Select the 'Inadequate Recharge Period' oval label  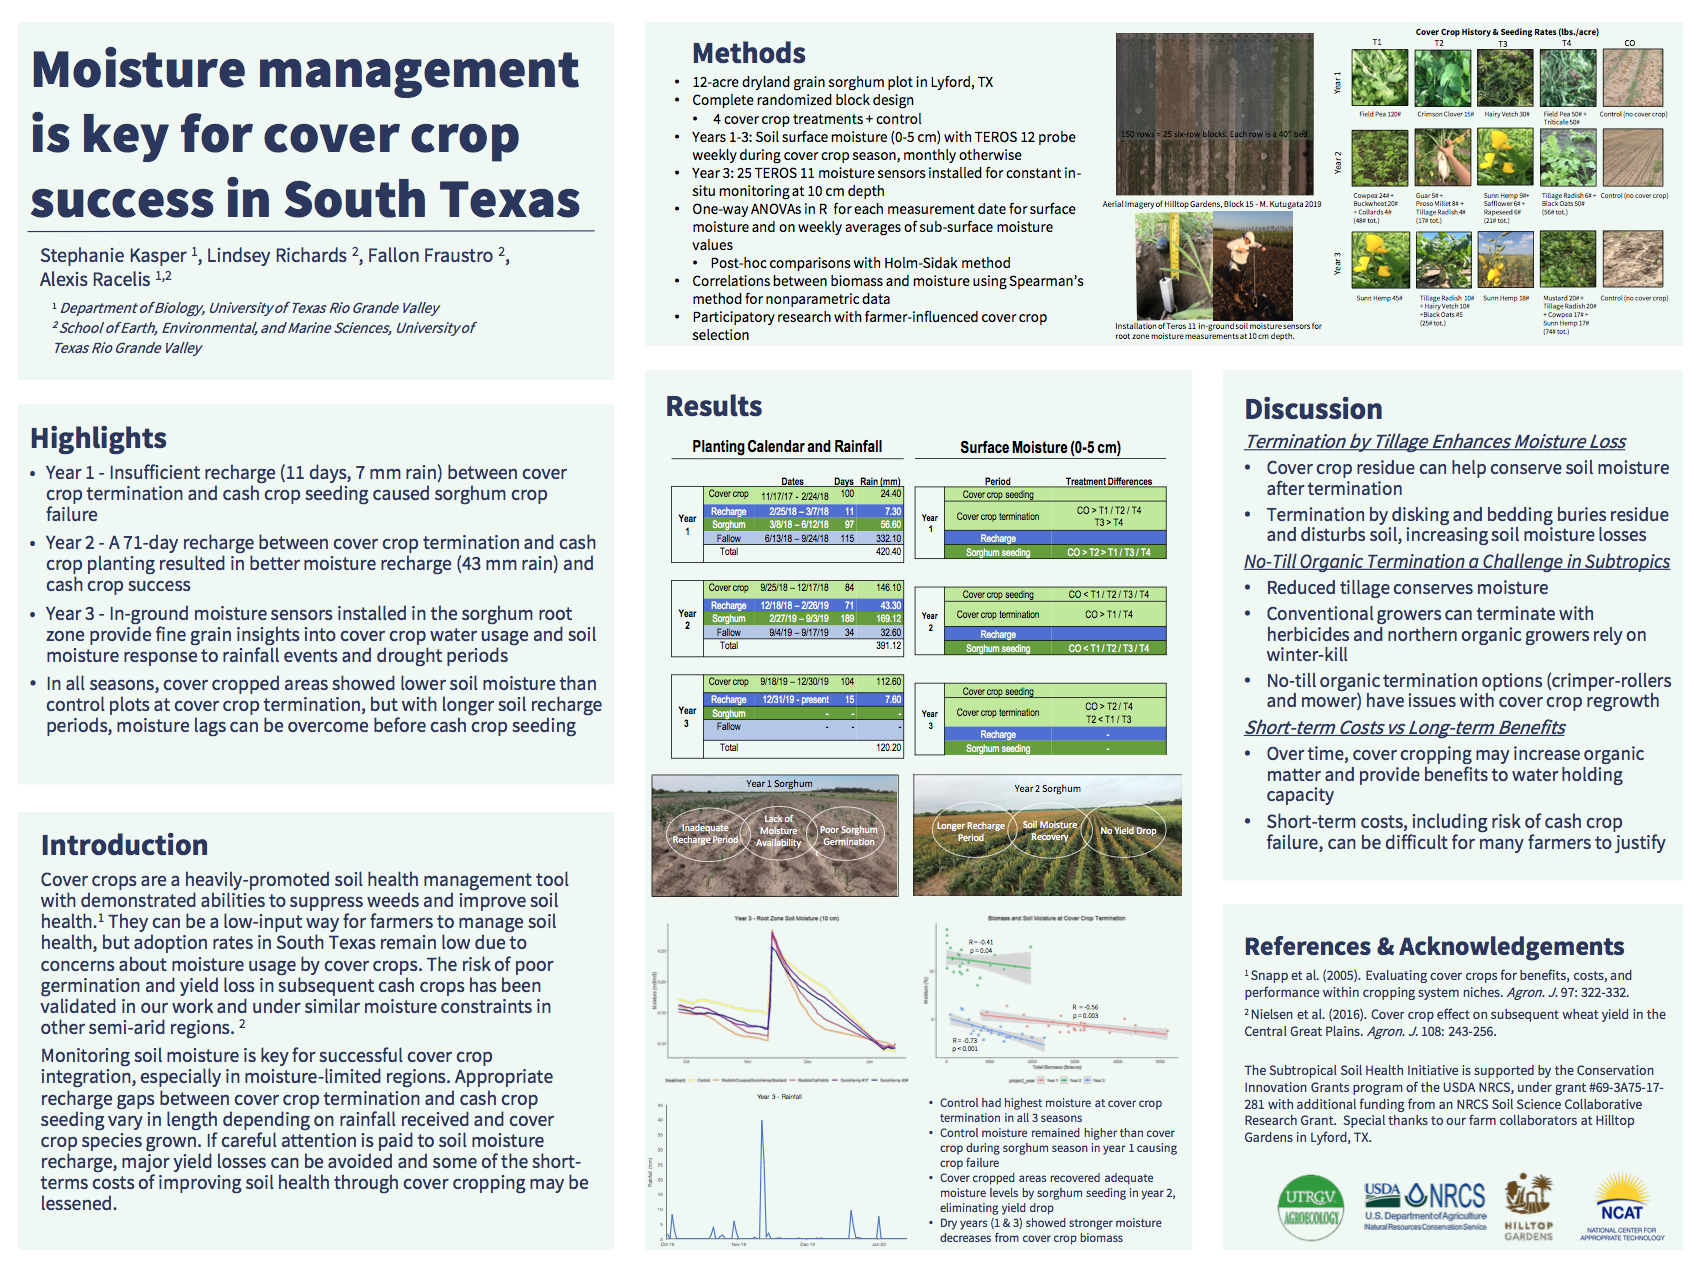click(x=705, y=834)
